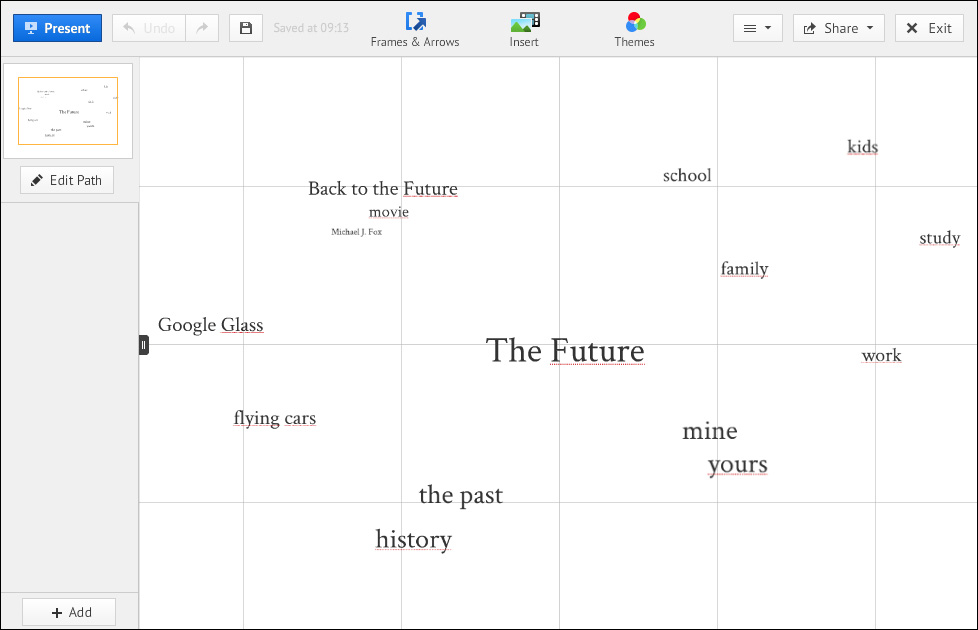The height and width of the screenshot is (630, 978).
Task: Open the Frames & Arrows tool
Action: coord(415,29)
